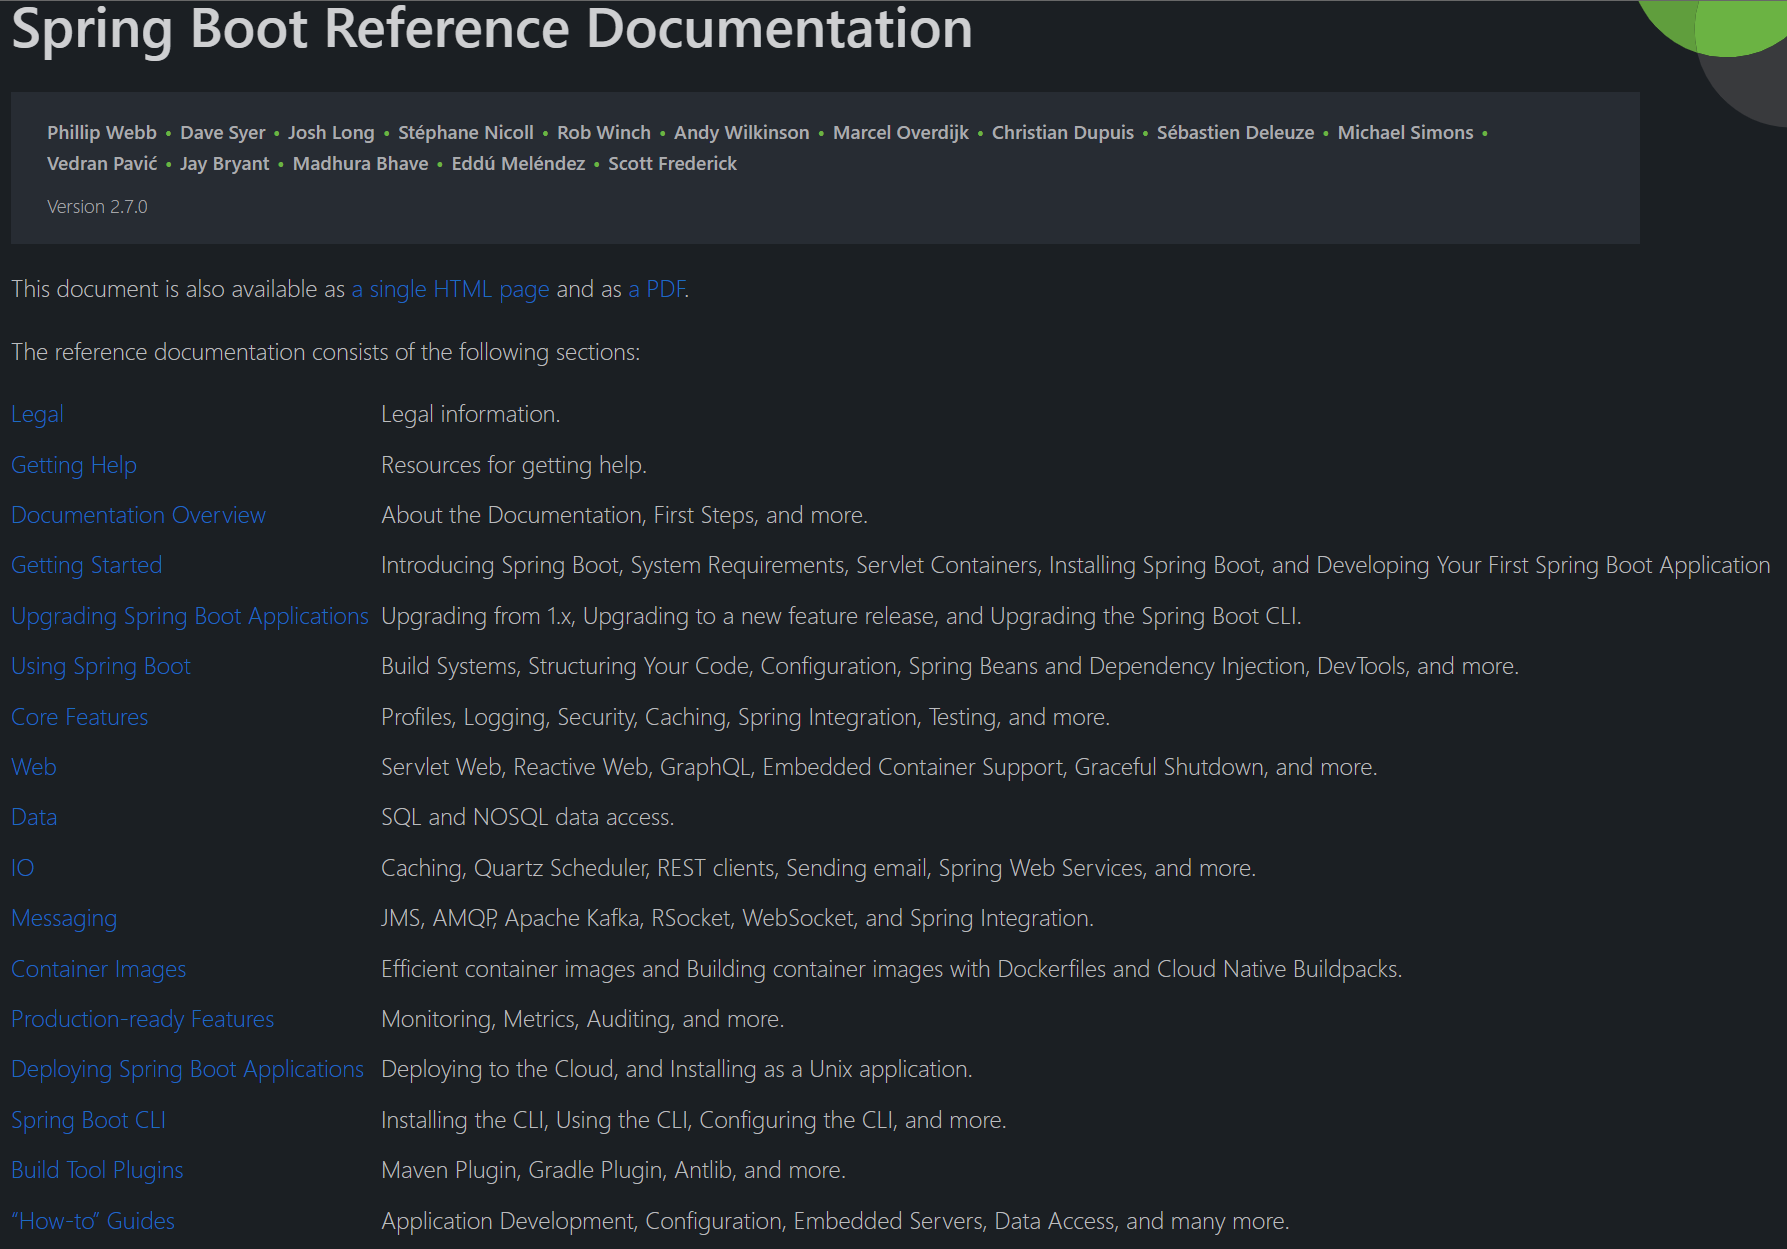
Task: Select author name Vedran Pavić
Action: (102, 164)
